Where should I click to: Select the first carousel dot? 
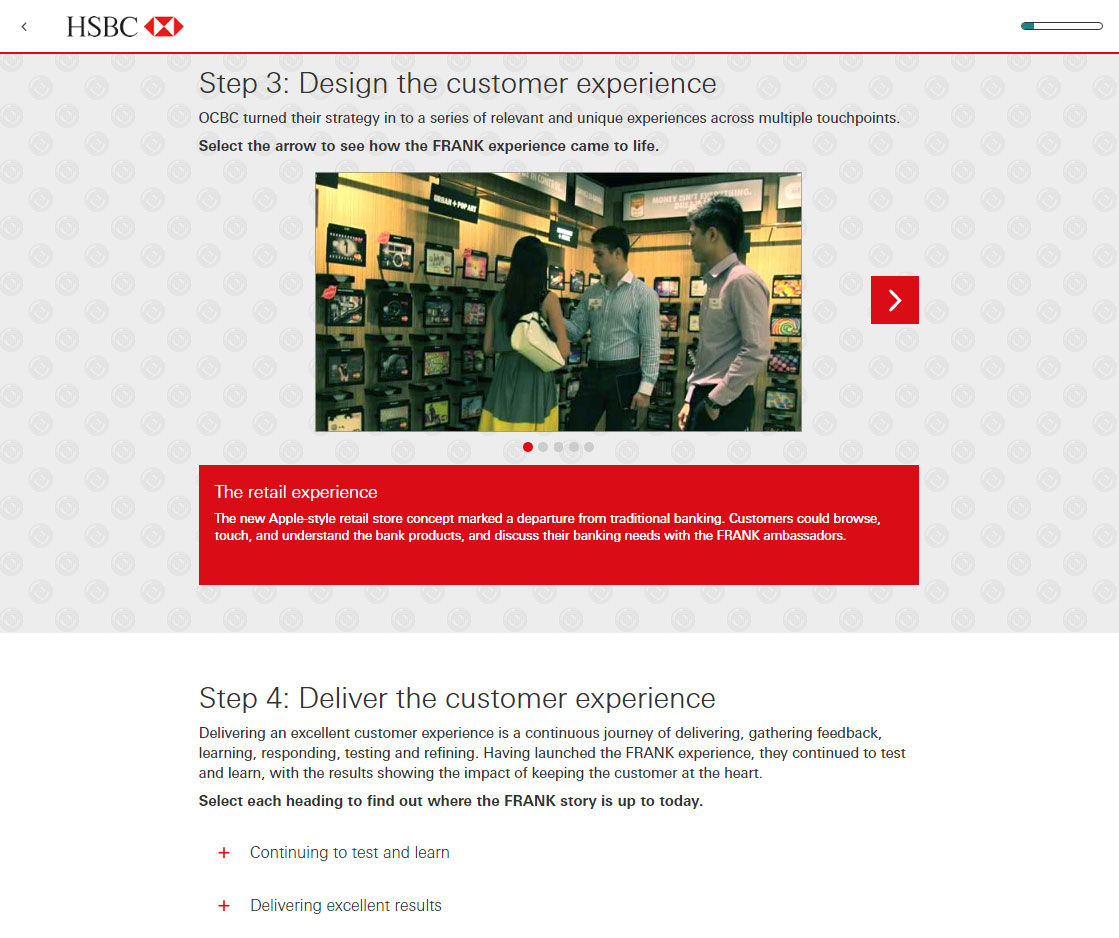527,447
